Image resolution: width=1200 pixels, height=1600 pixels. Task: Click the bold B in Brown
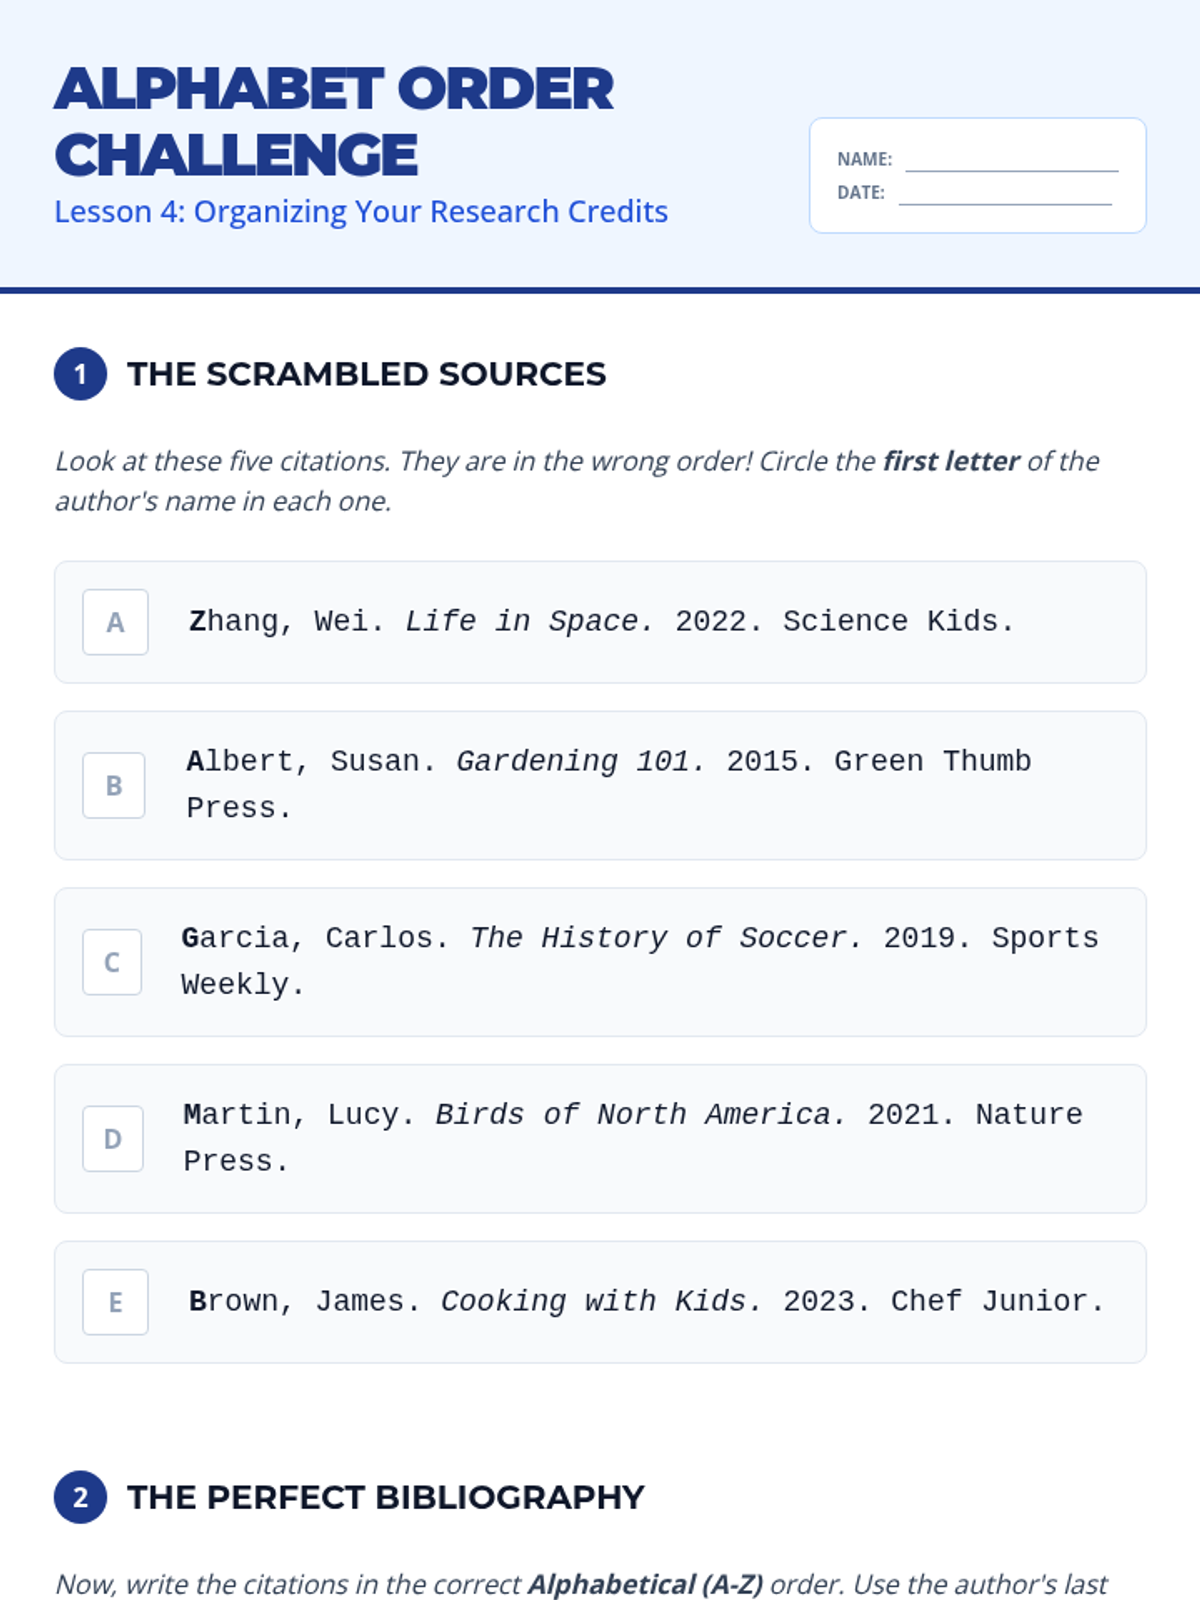click(x=198, y=1302)
